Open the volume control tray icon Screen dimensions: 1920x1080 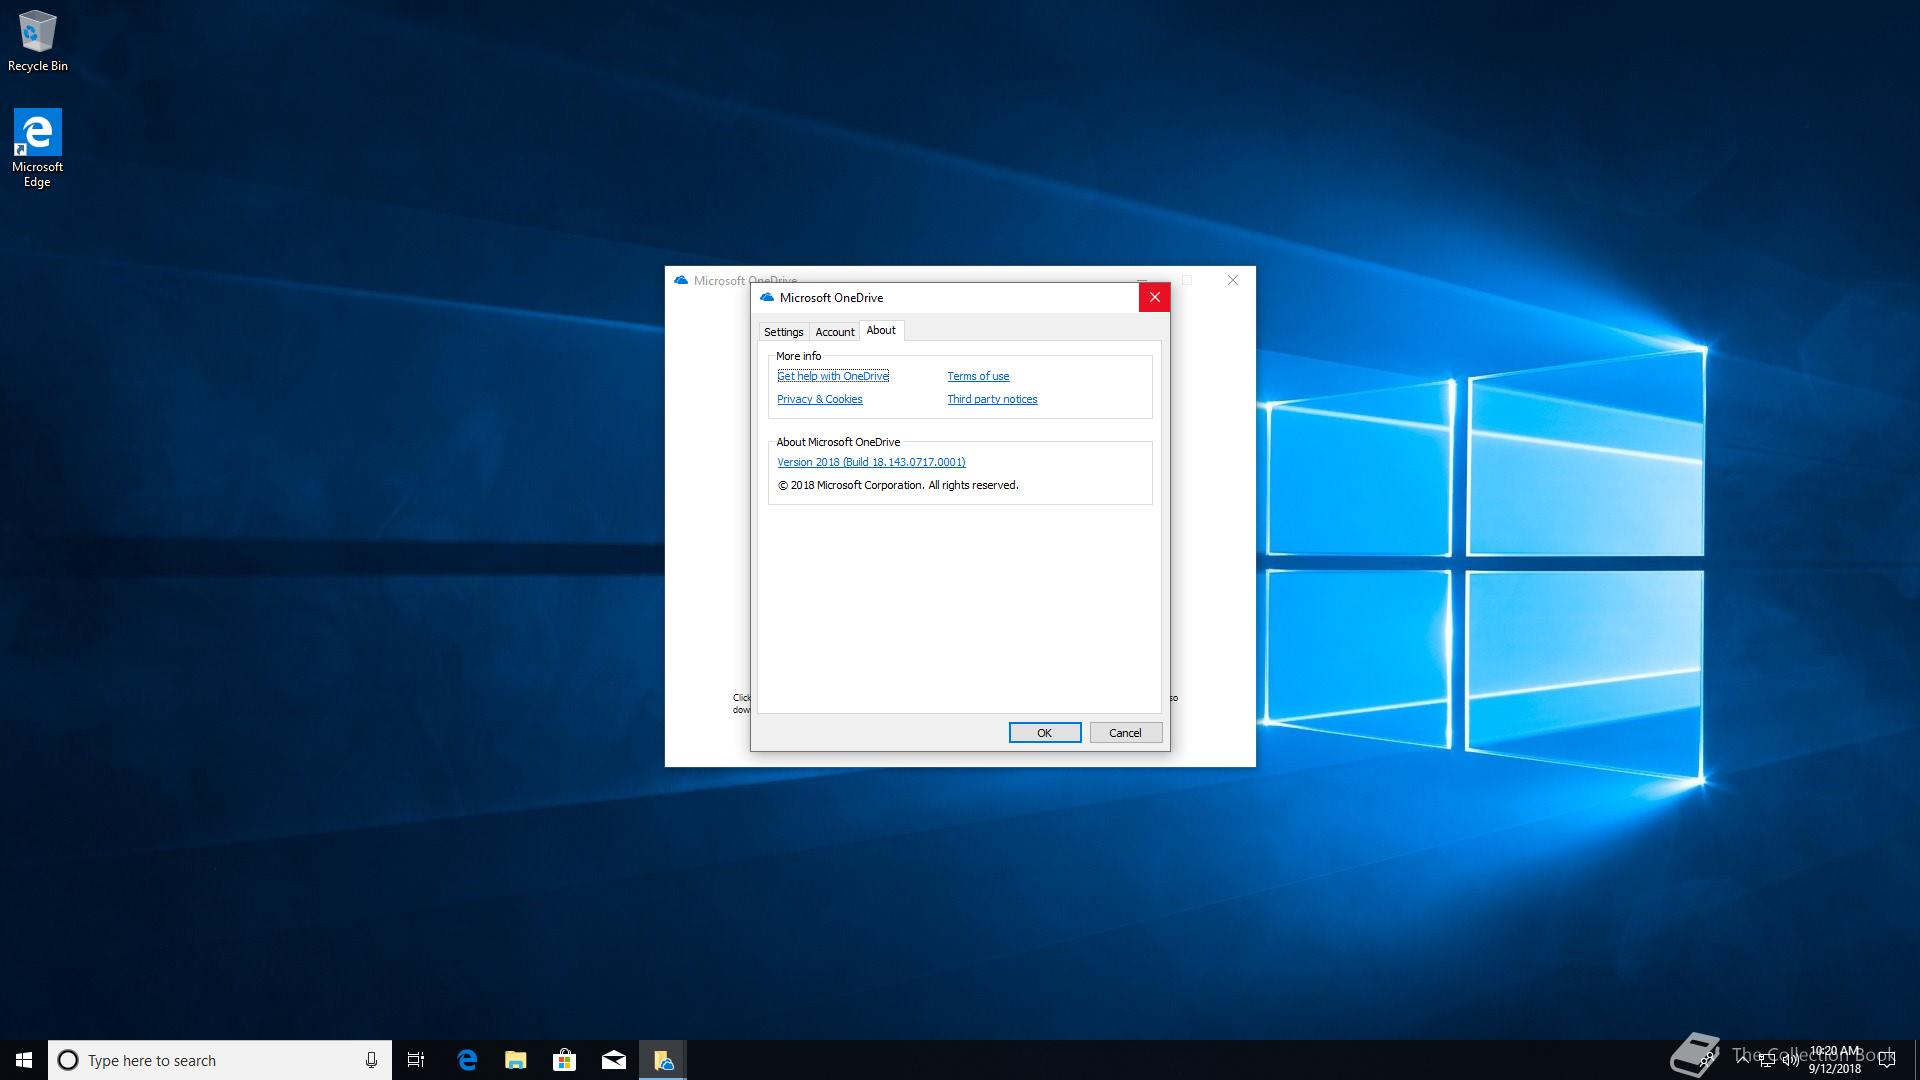click(x=1790, y=1060)
